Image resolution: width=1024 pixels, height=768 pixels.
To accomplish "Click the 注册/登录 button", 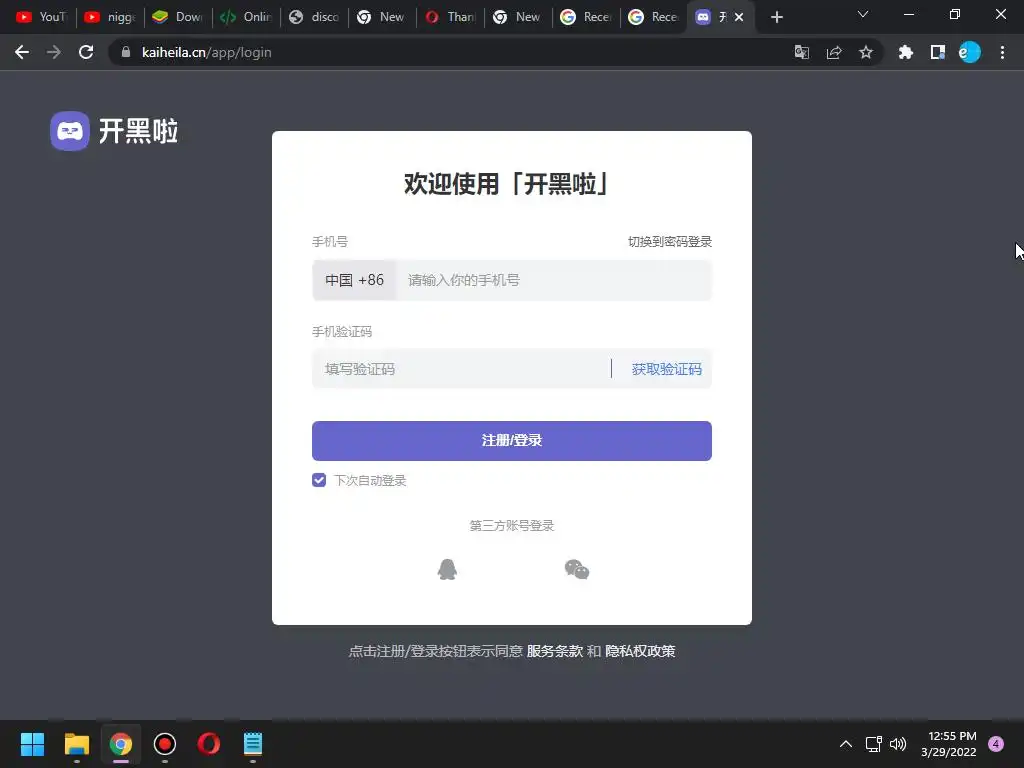I will tap(511, 441).
